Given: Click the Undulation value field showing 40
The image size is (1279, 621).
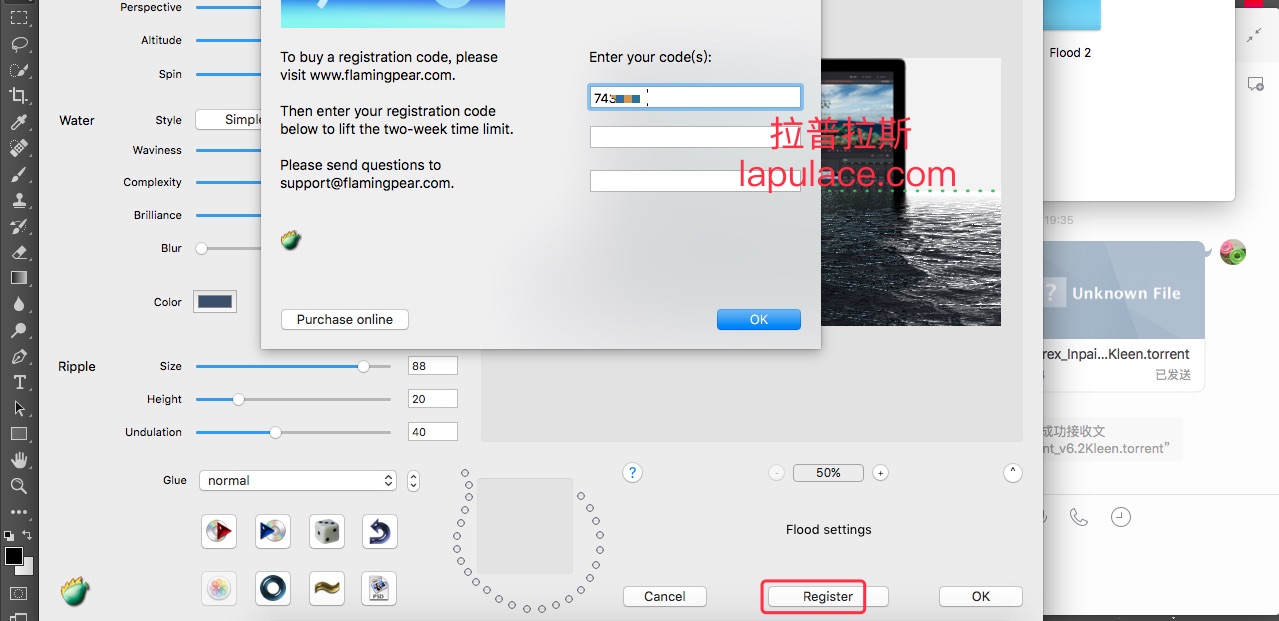Looking at the screenshot, I should [x=433, y=432].
